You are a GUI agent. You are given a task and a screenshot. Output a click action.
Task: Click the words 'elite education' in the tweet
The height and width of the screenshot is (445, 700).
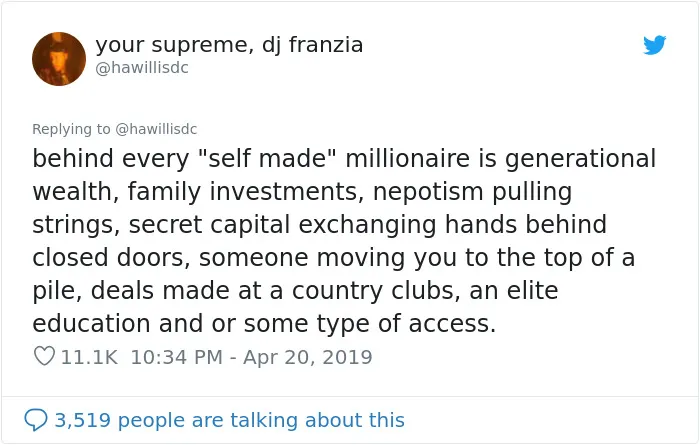pos(533,291)
